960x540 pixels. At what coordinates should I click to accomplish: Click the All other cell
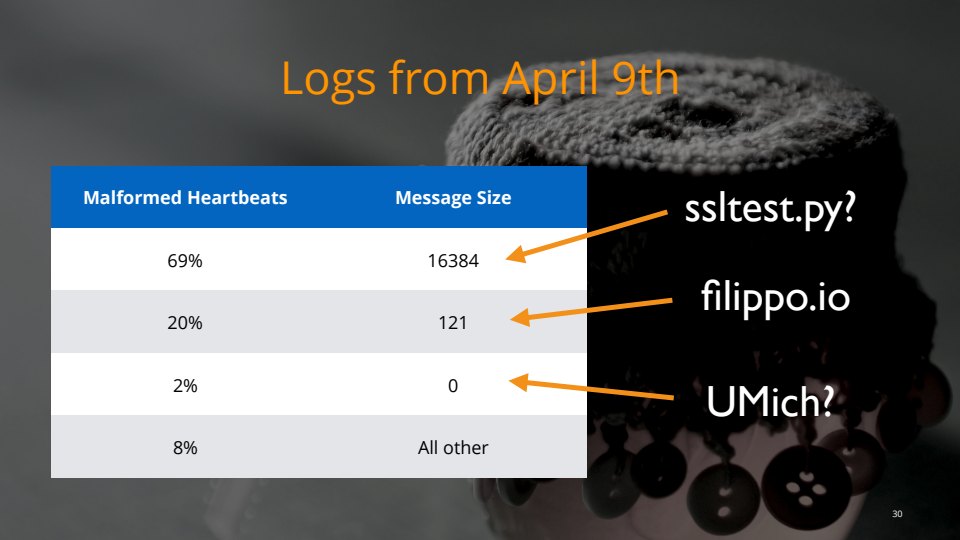(x=453, y=447)
